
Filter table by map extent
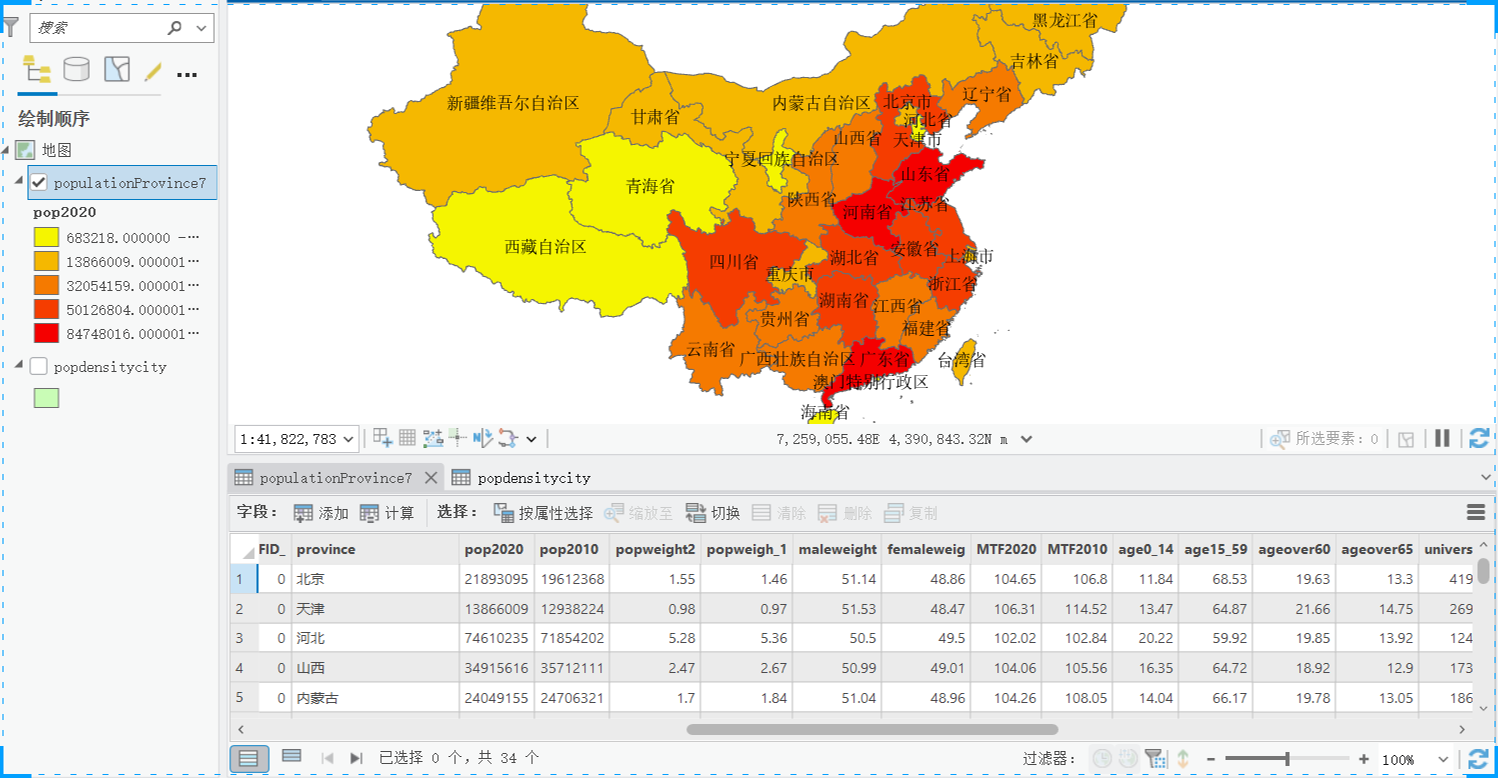[1154, 759]
